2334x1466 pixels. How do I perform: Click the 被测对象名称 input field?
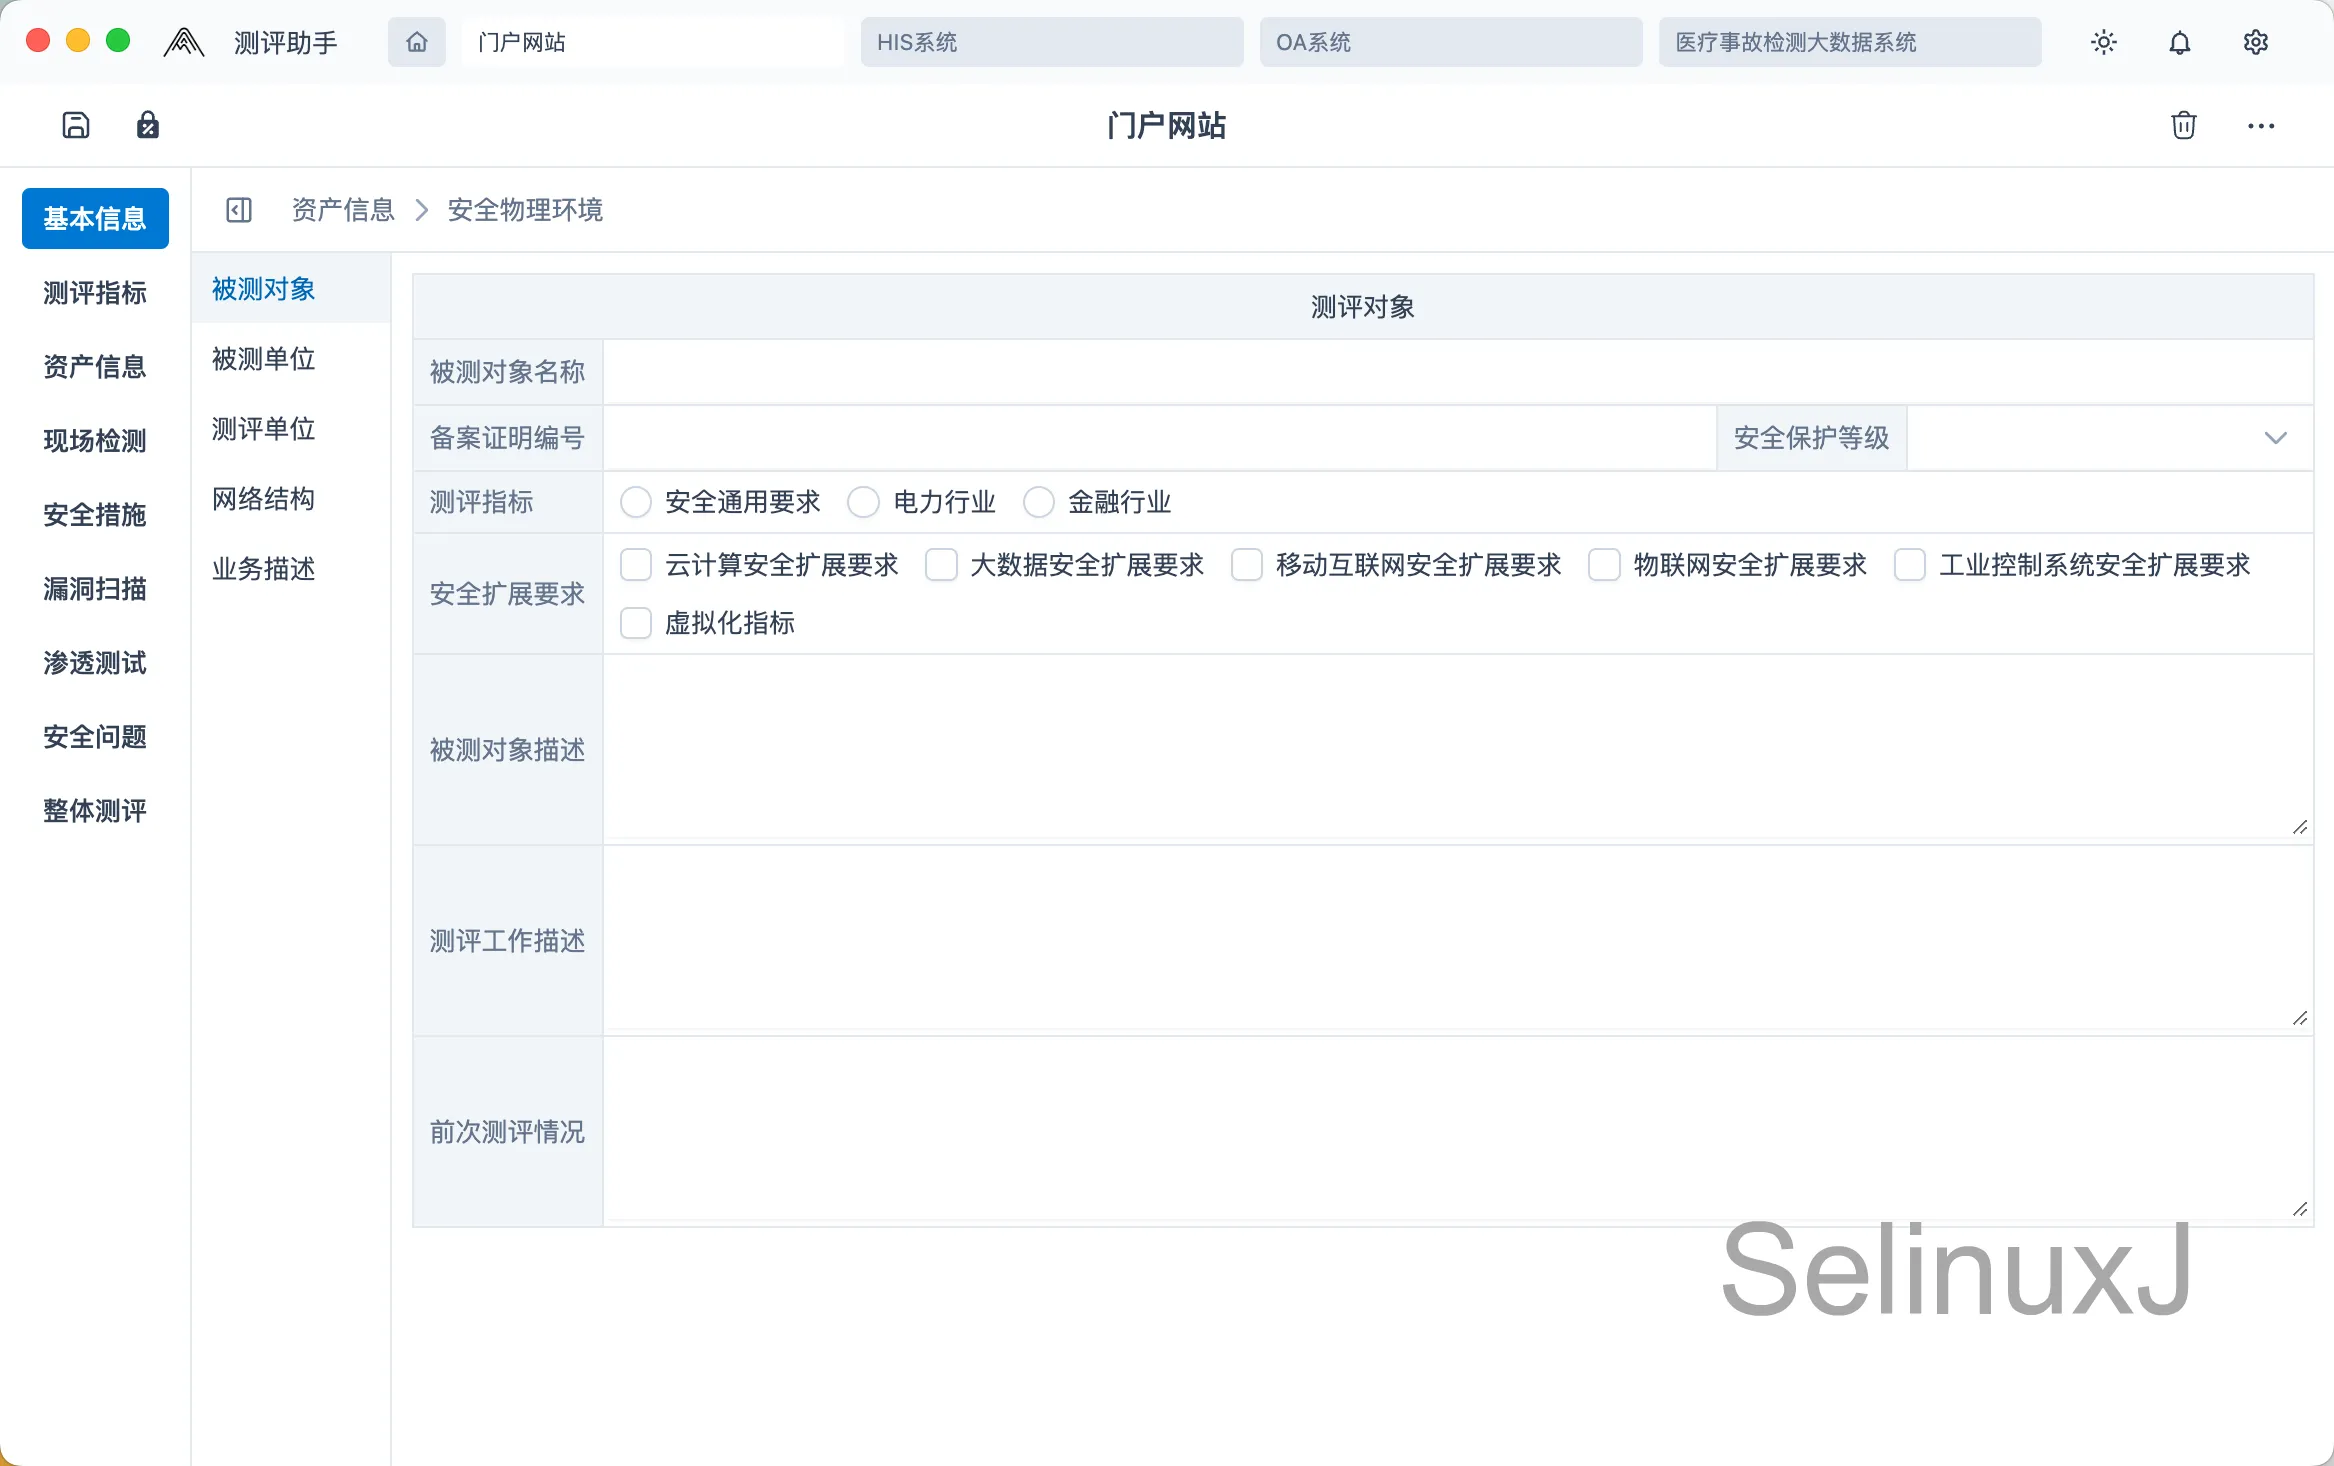(x=1457, y=372)
